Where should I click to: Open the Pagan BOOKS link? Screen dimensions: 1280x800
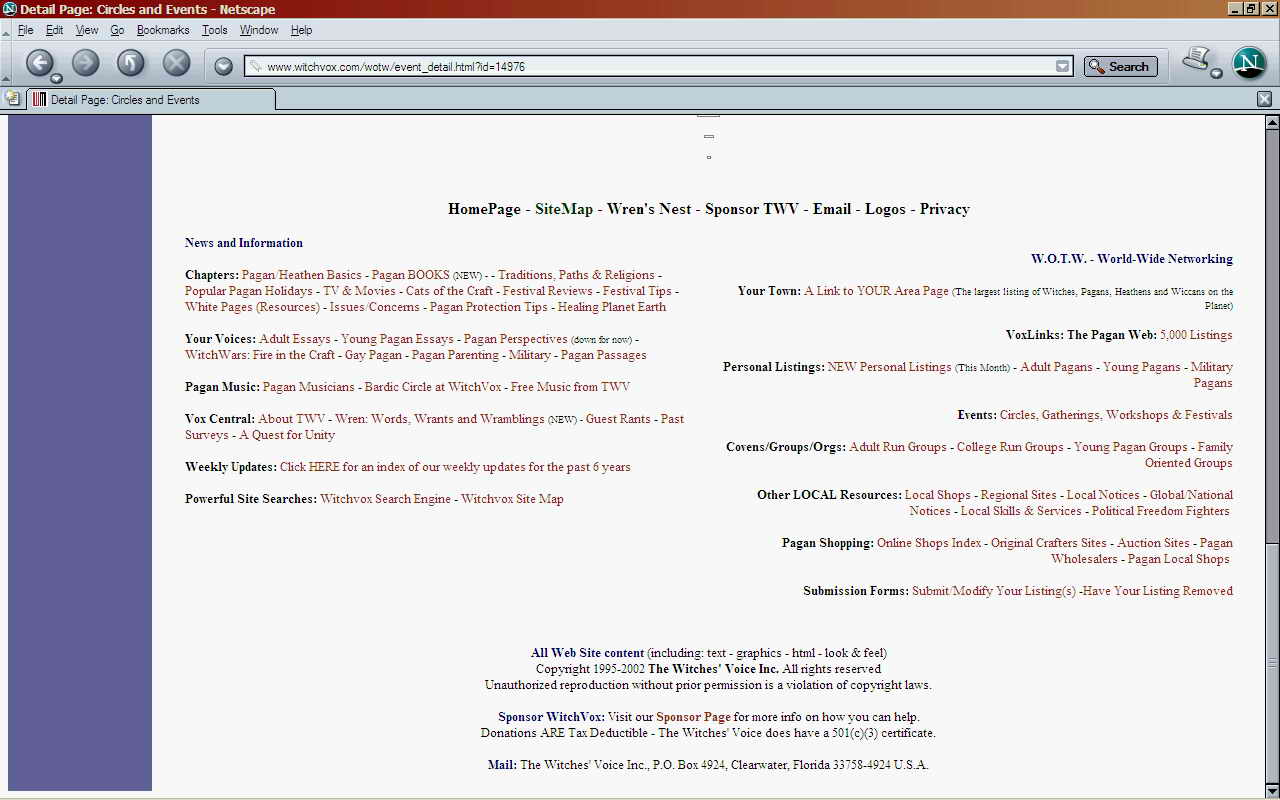tap(411, 275)
